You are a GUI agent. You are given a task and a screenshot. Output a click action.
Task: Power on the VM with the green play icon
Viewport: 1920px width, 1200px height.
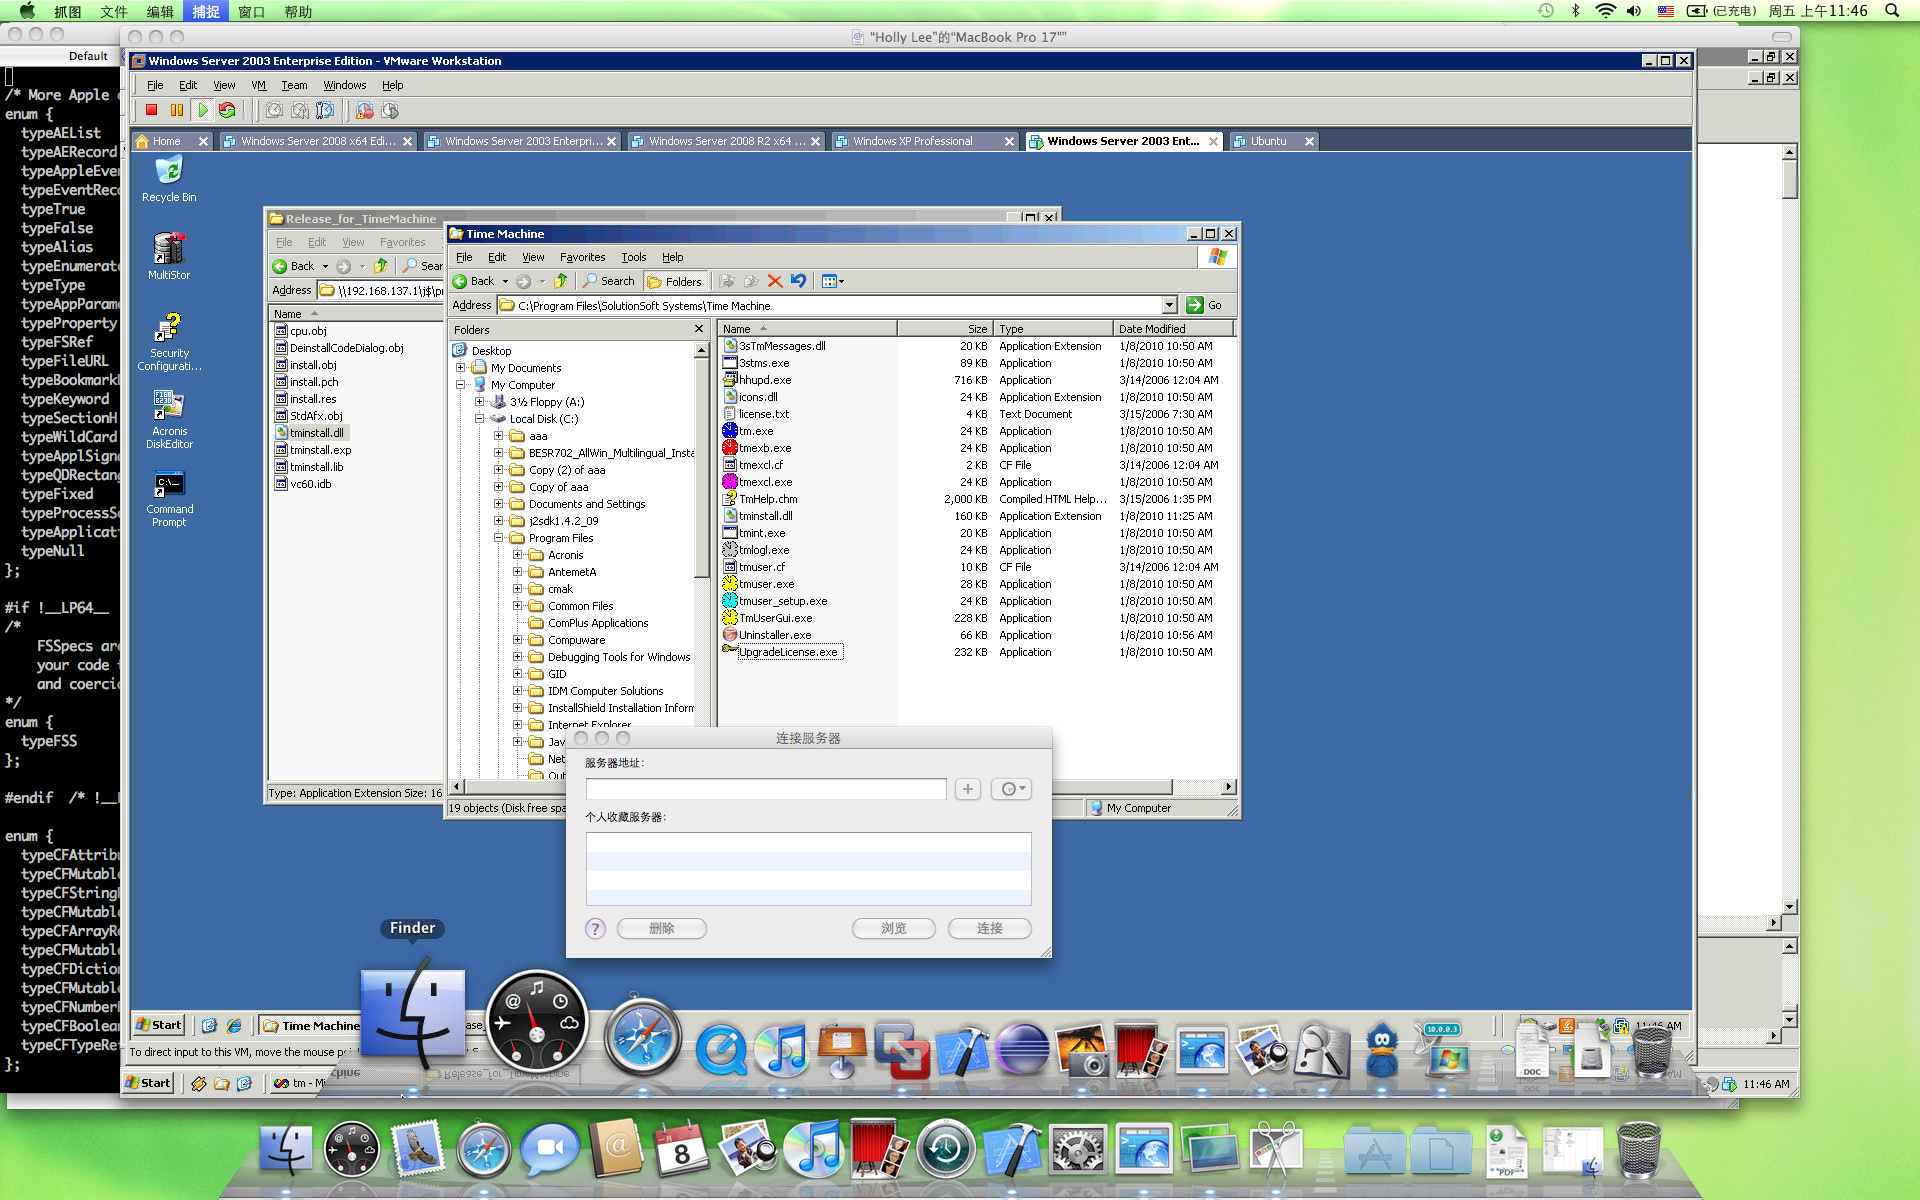pos(203,110)
